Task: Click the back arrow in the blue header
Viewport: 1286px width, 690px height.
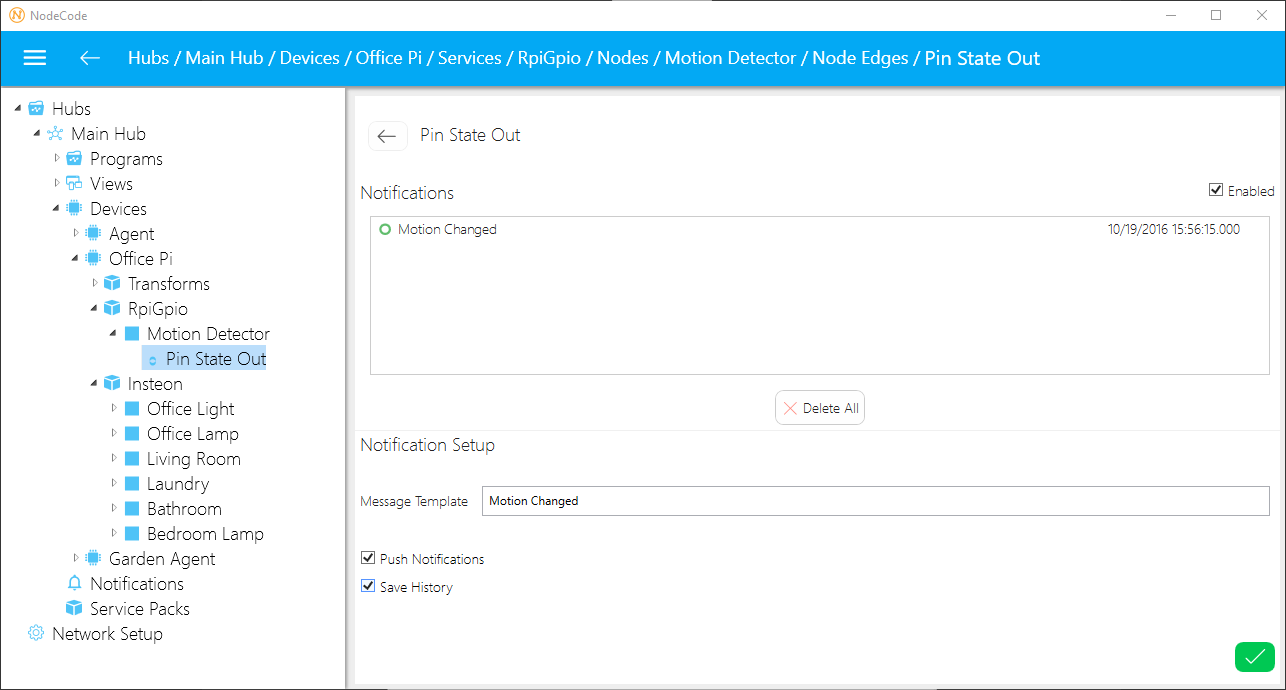Action: pyautogui.click(x=90, y=58)
